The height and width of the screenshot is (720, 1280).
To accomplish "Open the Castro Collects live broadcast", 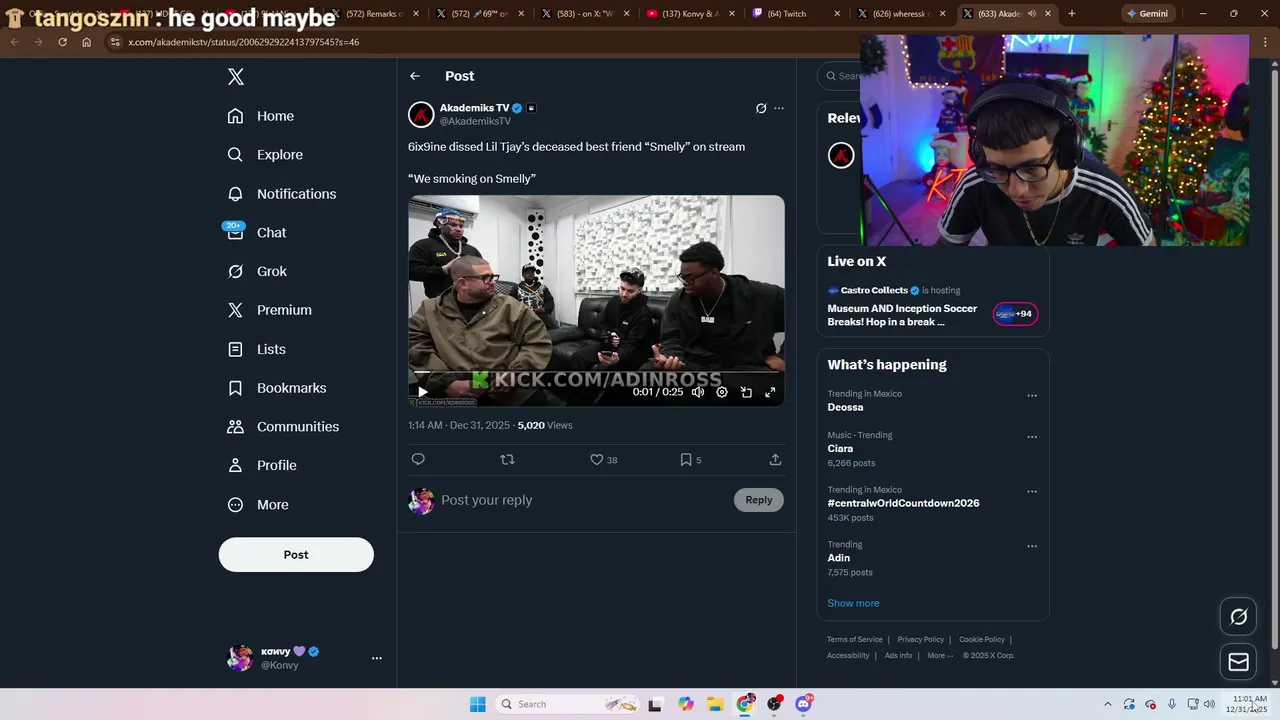I will point(932,306).
